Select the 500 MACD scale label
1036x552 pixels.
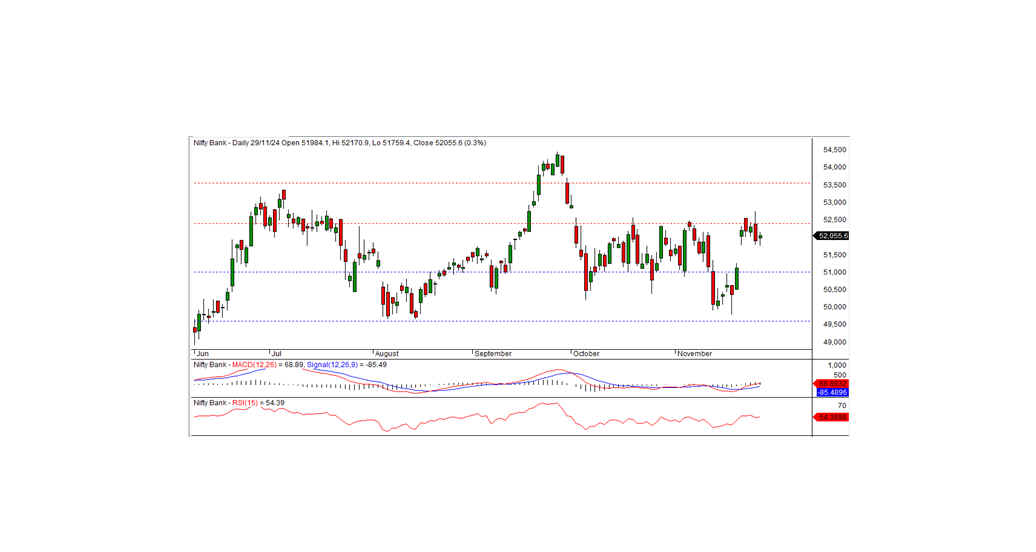pyautogui.click(x=840, y=375)
